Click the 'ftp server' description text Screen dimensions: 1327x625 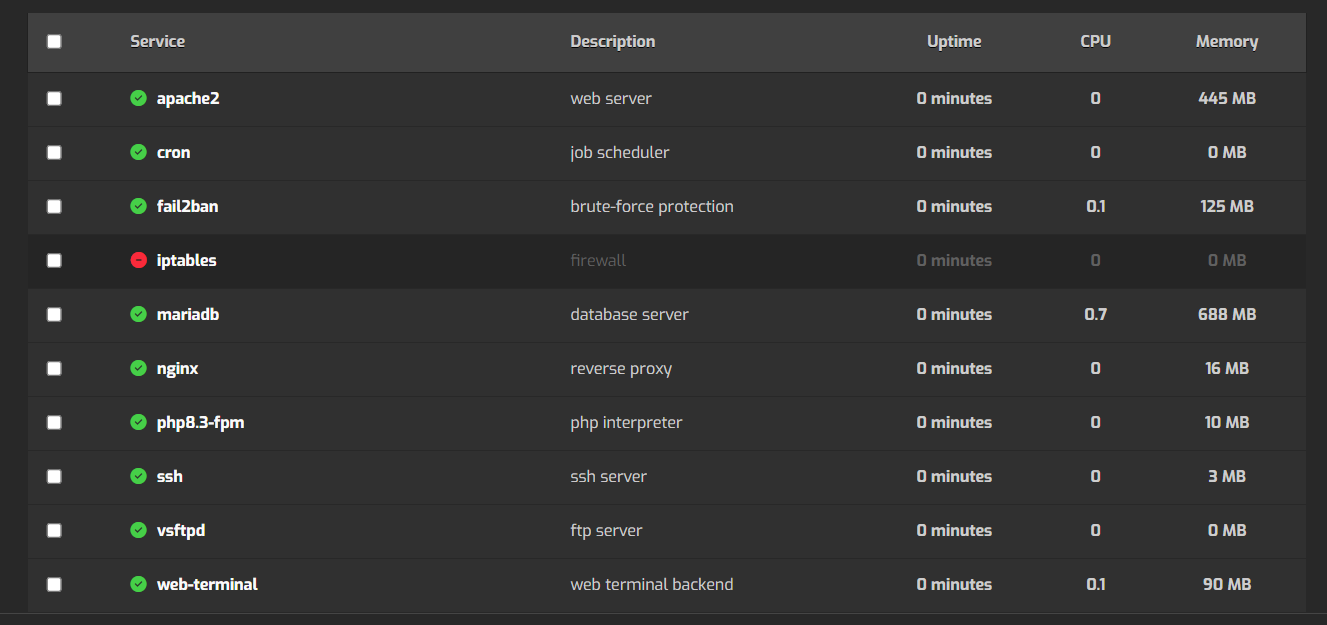click(607, 531)
